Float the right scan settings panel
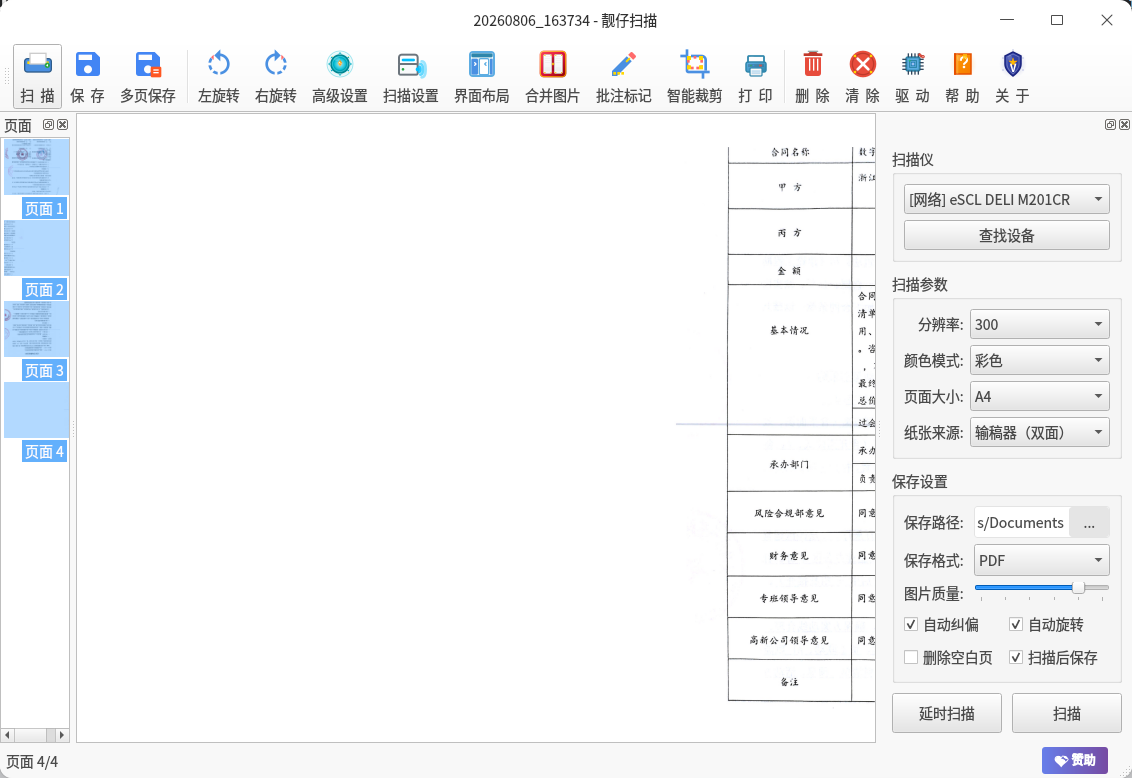 coord(1110,125)
